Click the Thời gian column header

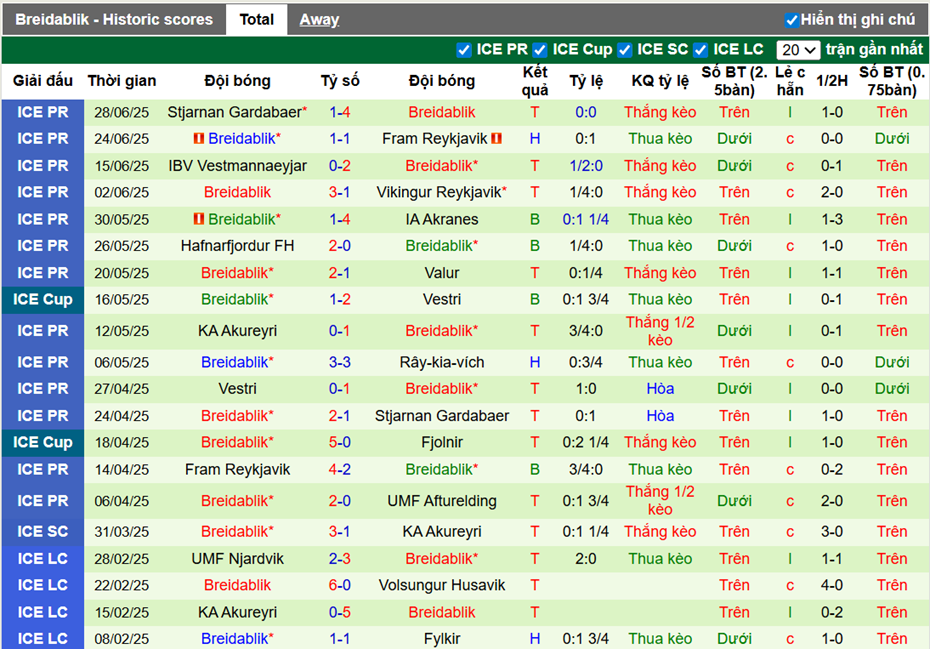[122, 81]
